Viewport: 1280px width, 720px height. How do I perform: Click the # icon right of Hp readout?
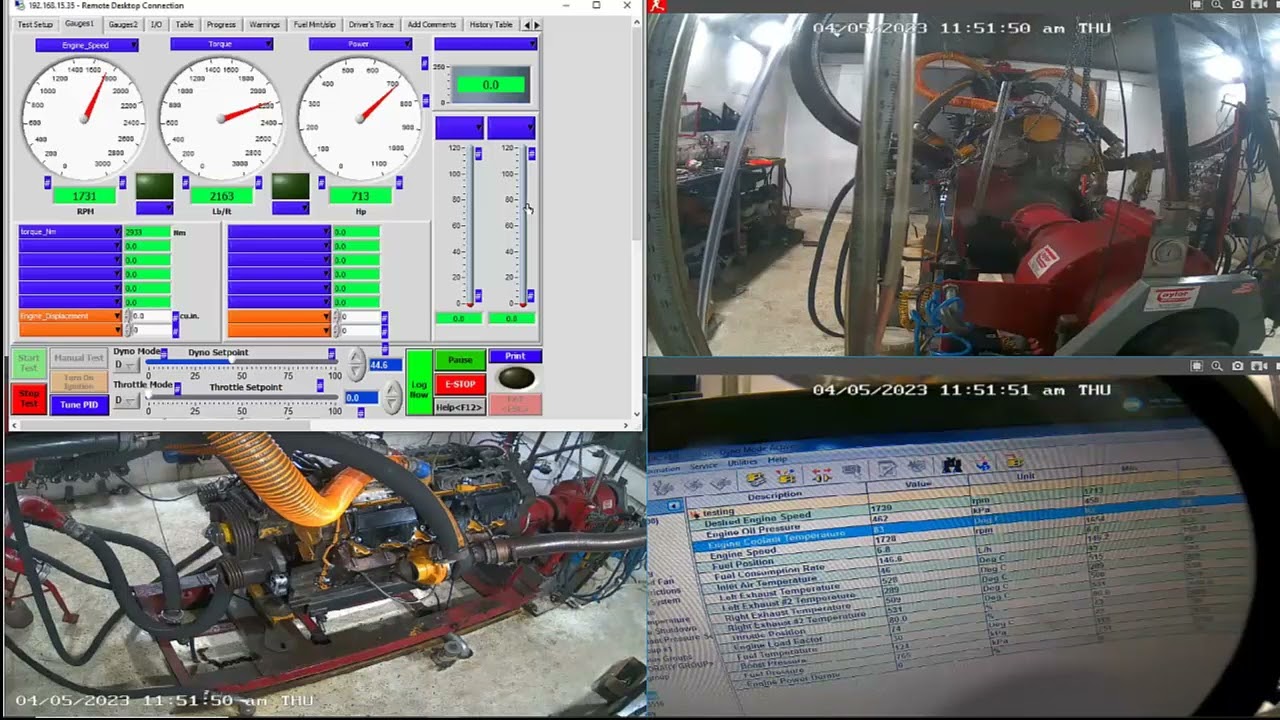pyautogui.click(x=399, y=182)
